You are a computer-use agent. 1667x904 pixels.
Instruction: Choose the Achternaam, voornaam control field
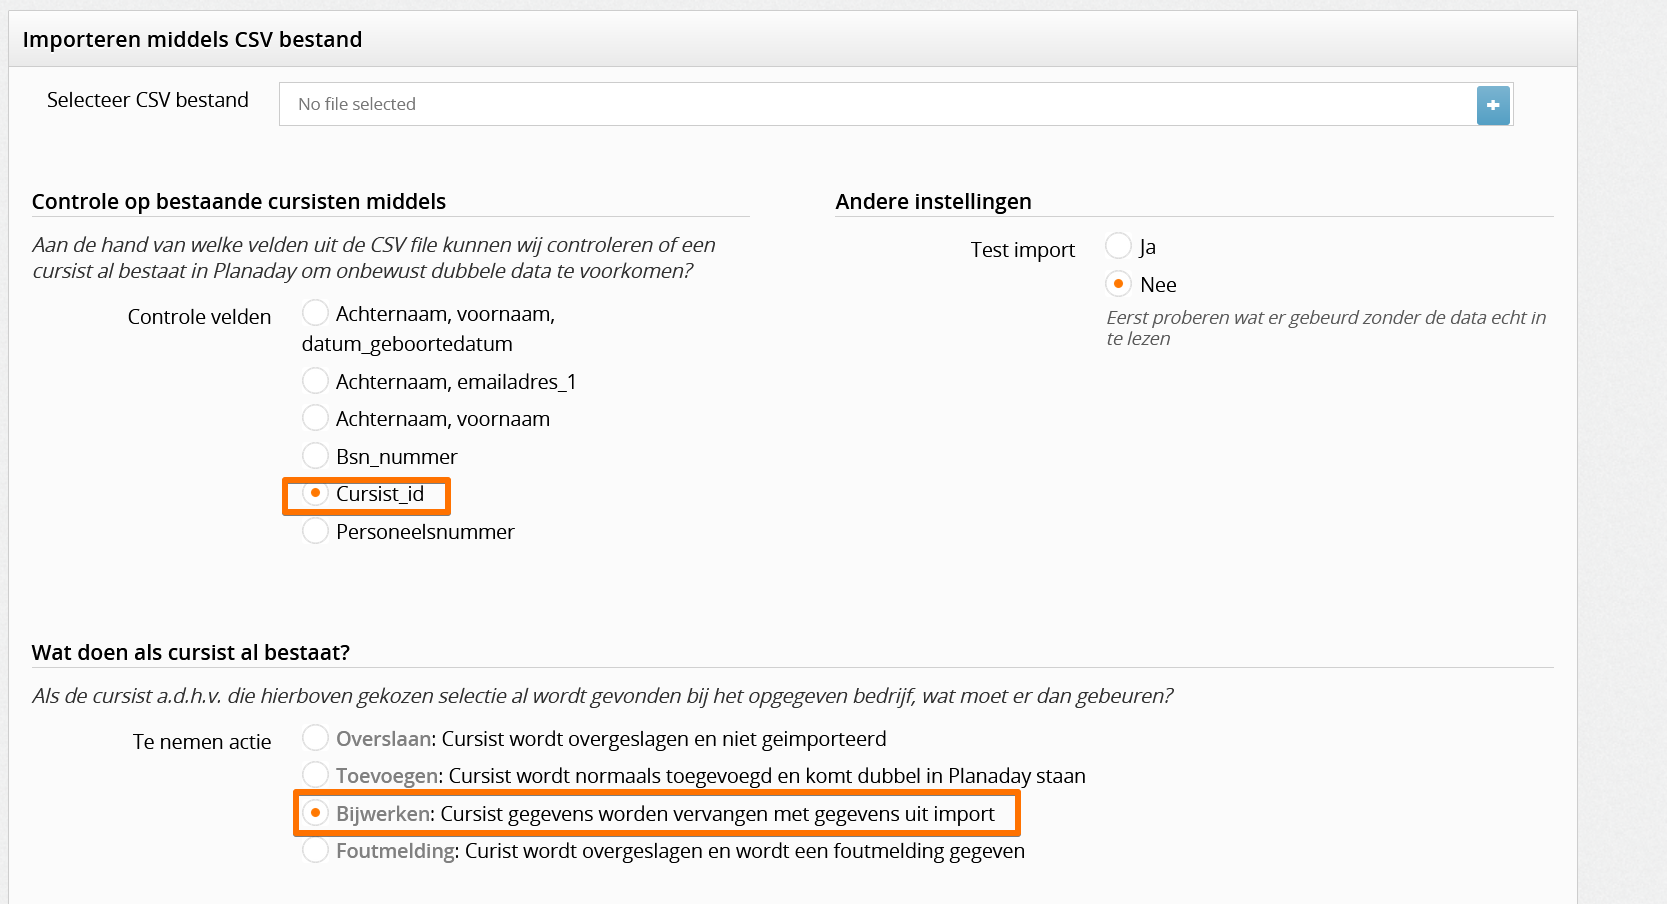[x=315, y=418]
